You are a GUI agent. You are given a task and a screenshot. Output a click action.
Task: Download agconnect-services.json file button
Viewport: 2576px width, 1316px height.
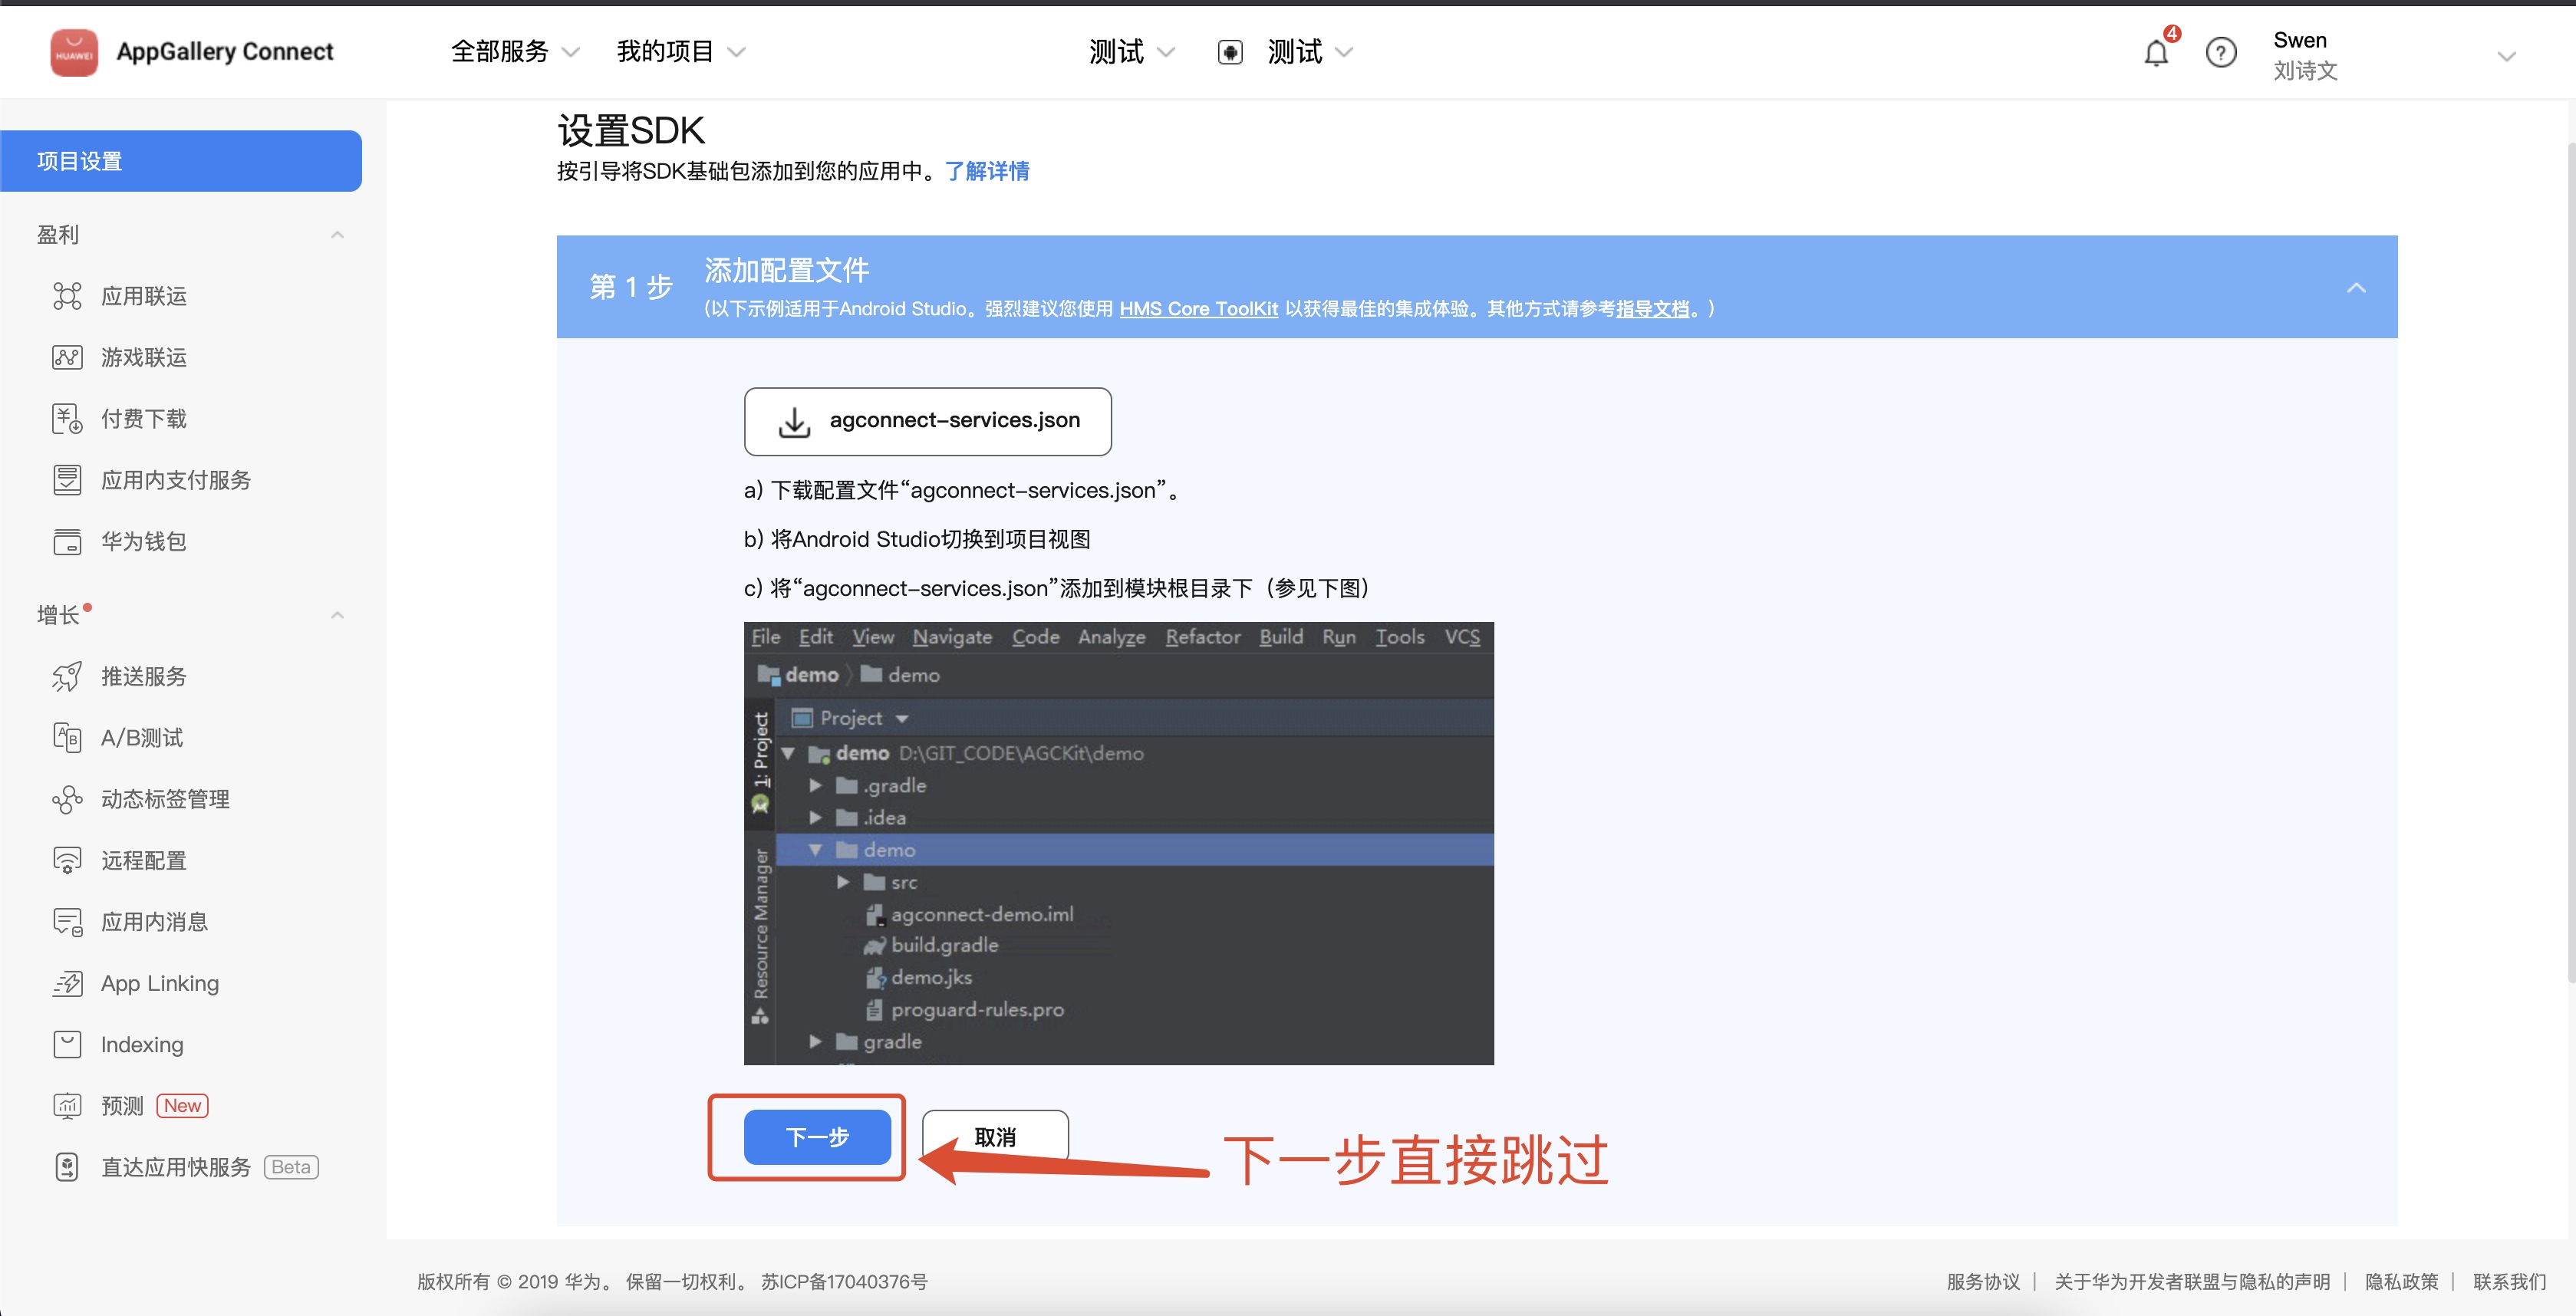(927, 421)
